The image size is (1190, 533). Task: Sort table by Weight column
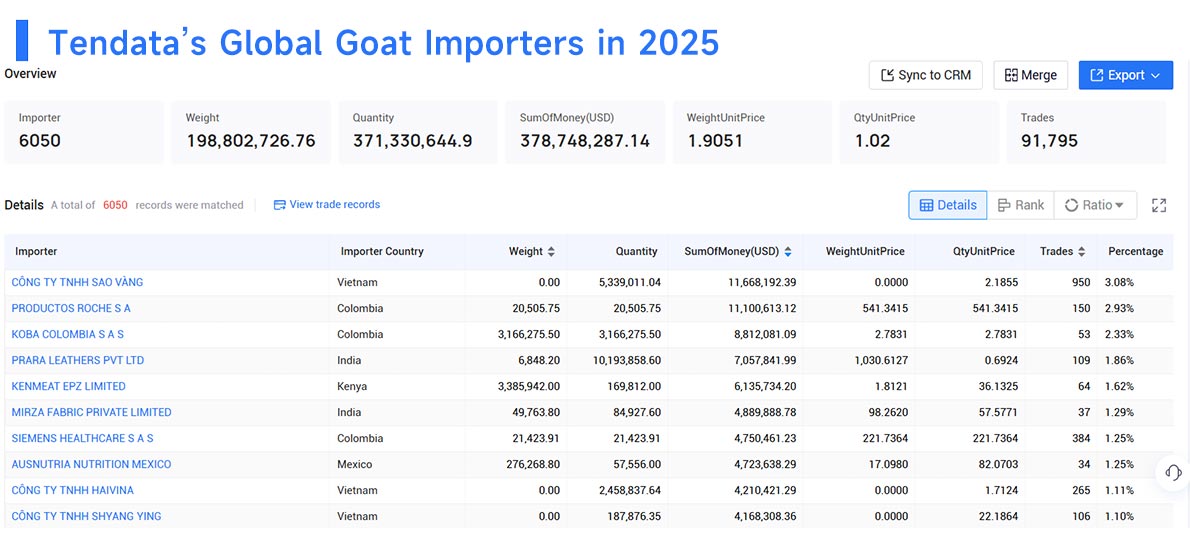[x=551, y=251]
